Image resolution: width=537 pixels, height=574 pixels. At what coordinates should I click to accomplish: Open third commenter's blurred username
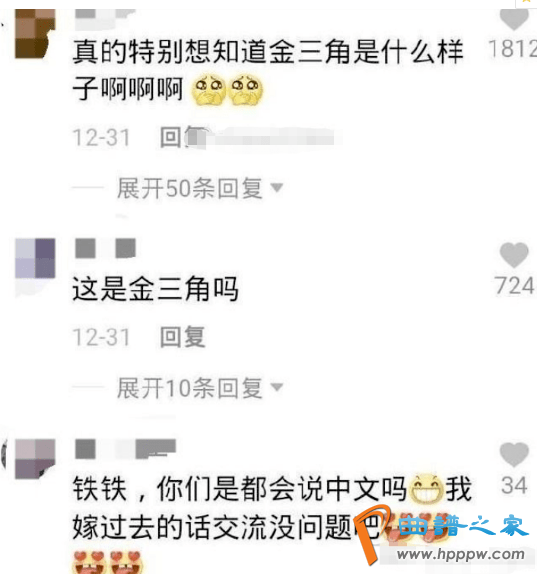[x=126, y=449]
